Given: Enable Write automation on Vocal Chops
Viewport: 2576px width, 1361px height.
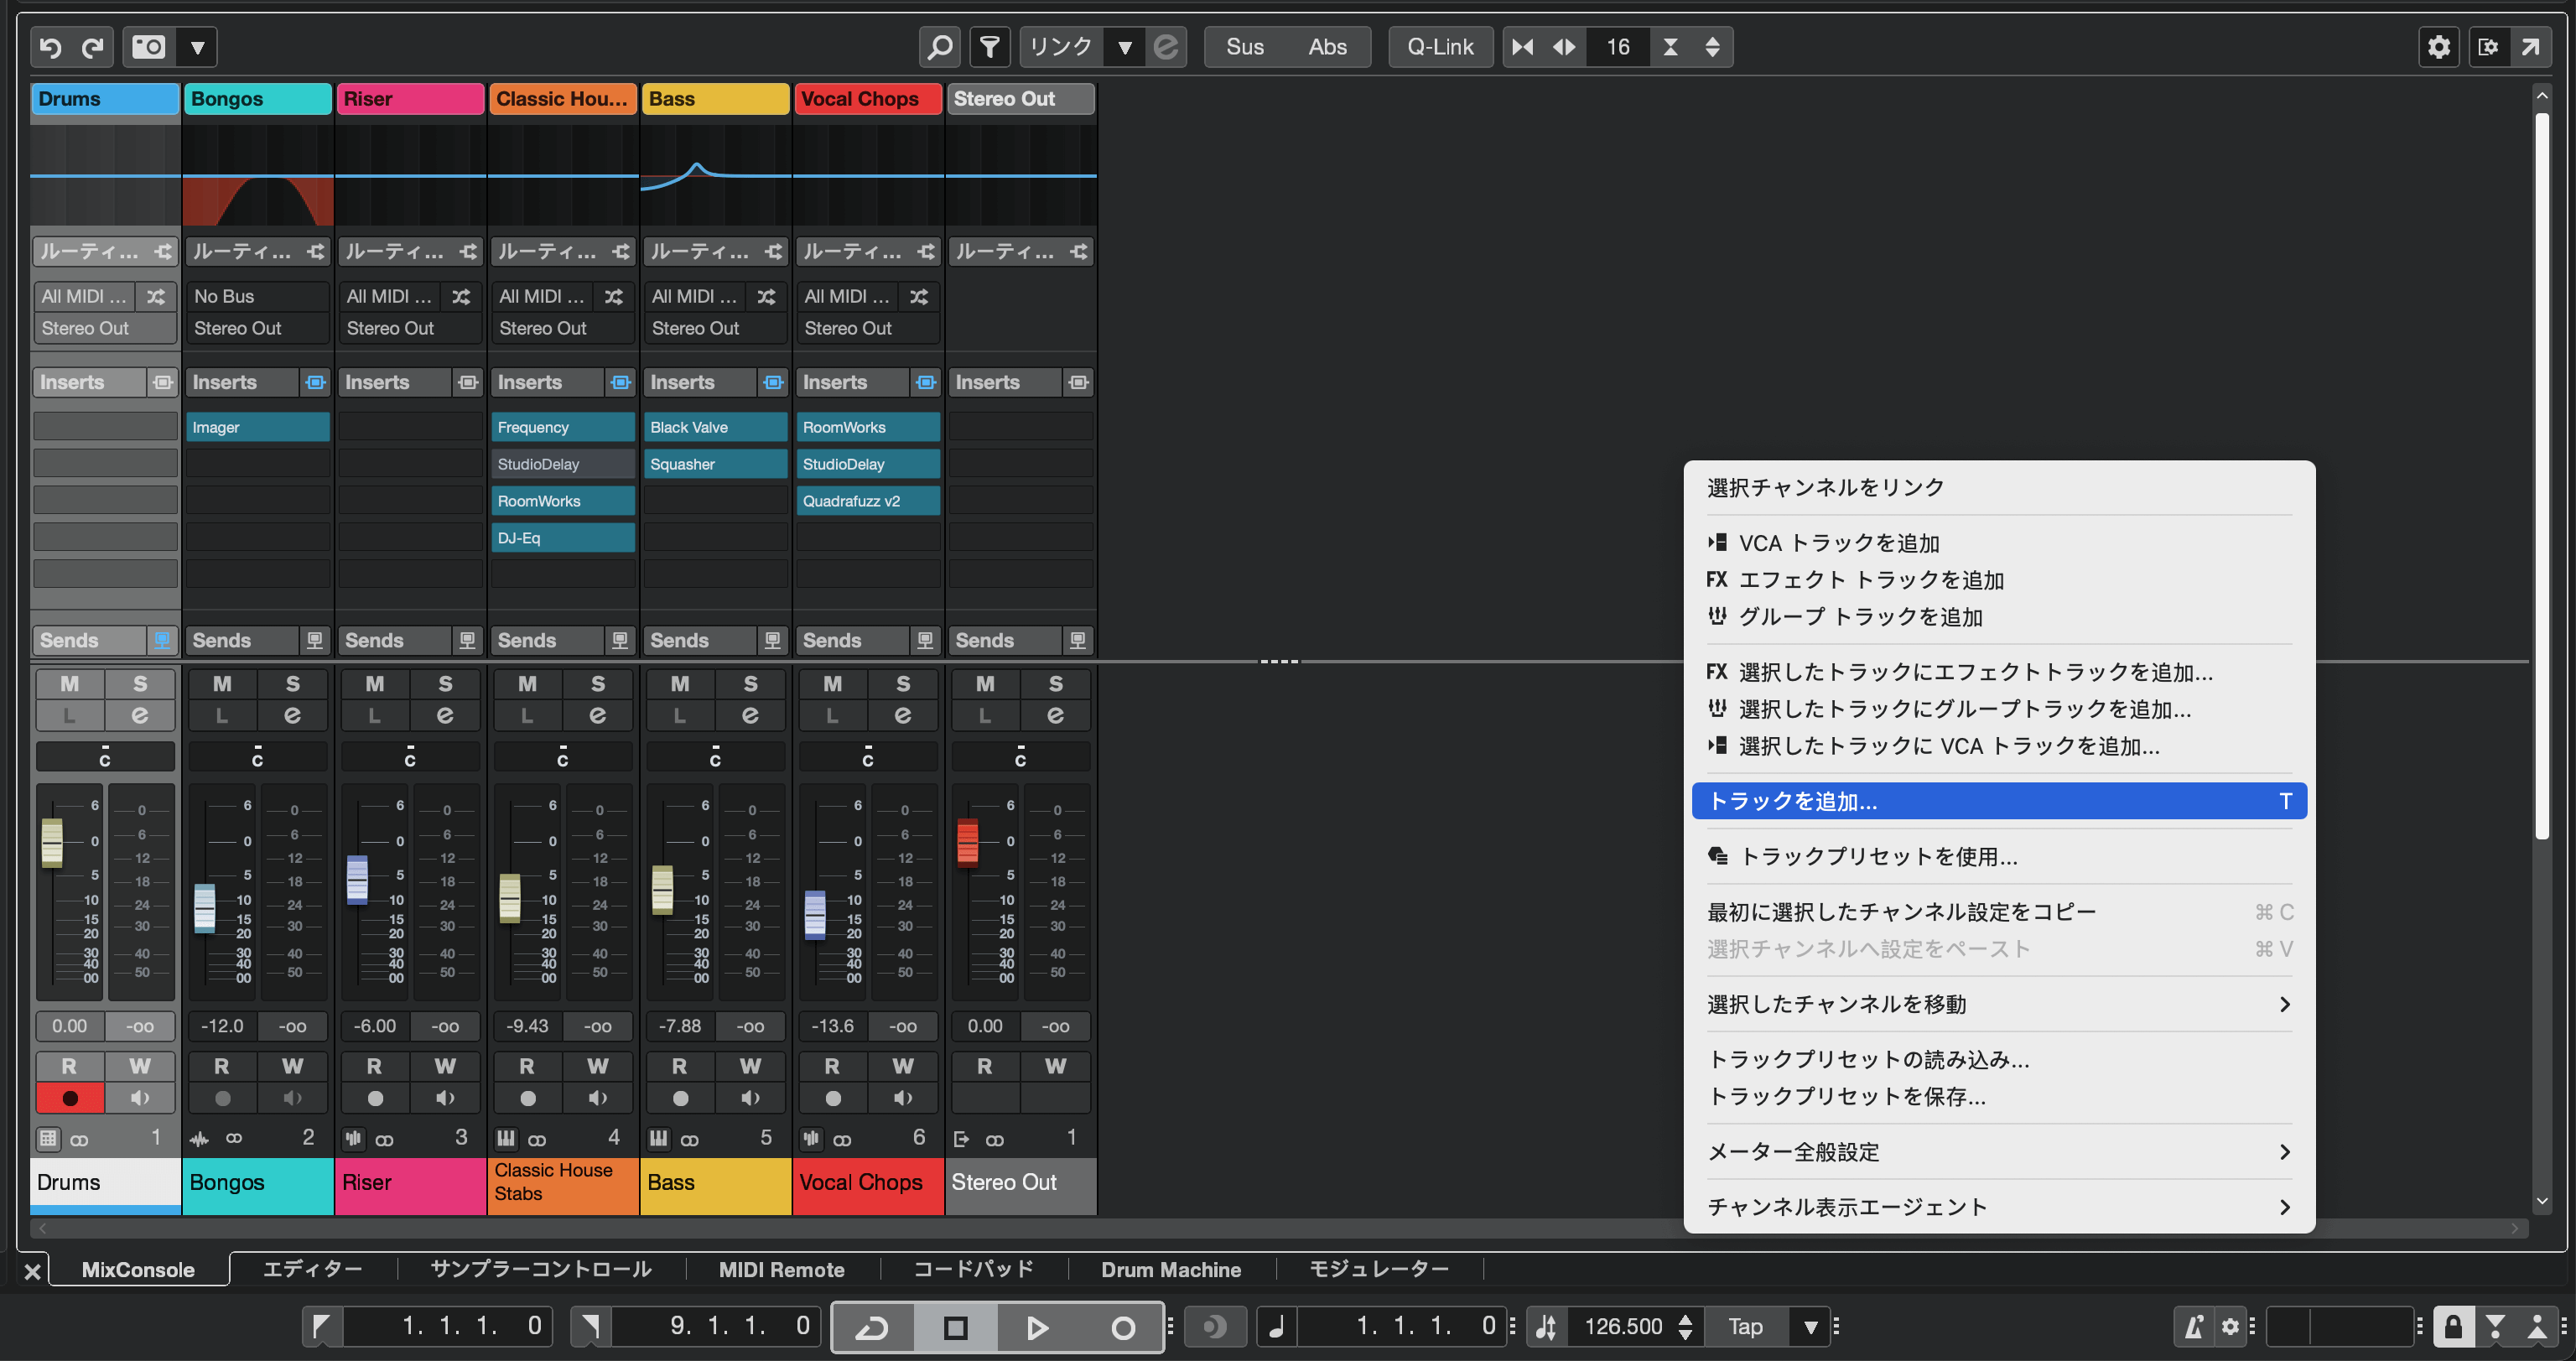Looking at the screenshot, I should click(903, 1066).
